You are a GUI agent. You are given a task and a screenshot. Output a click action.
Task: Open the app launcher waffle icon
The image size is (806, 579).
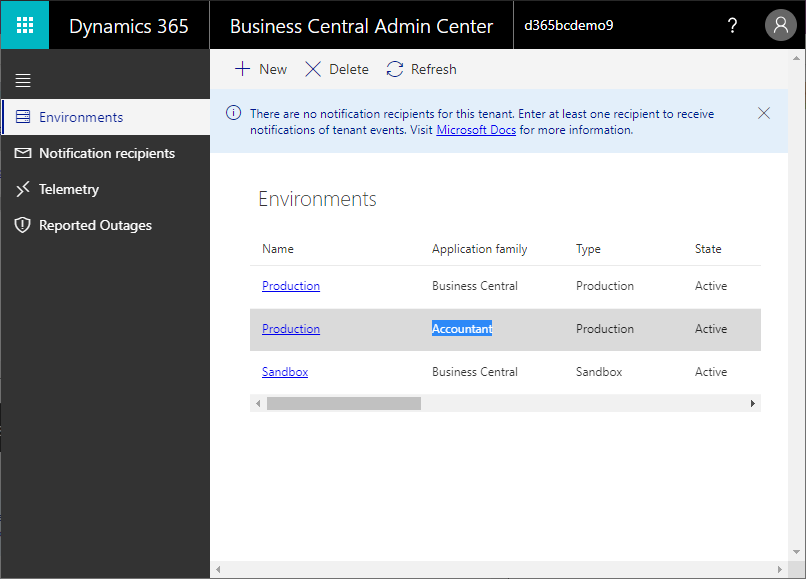click(x=25, y=25)
